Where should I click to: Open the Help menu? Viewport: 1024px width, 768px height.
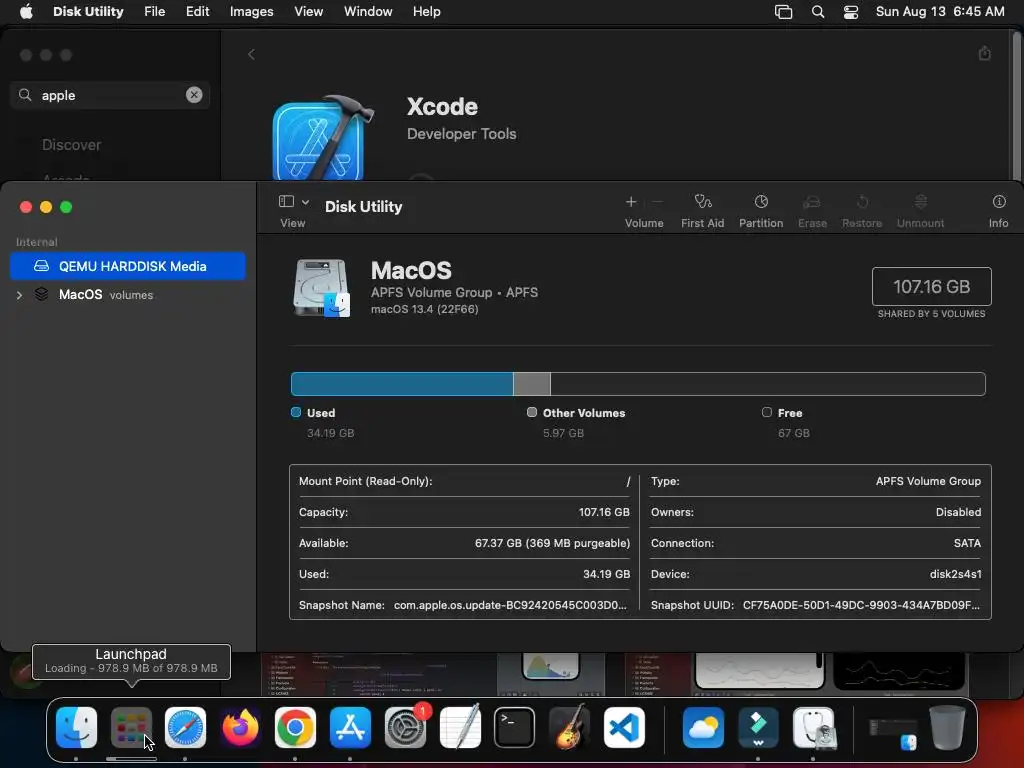pyautogui.click(x=426, y=12)
